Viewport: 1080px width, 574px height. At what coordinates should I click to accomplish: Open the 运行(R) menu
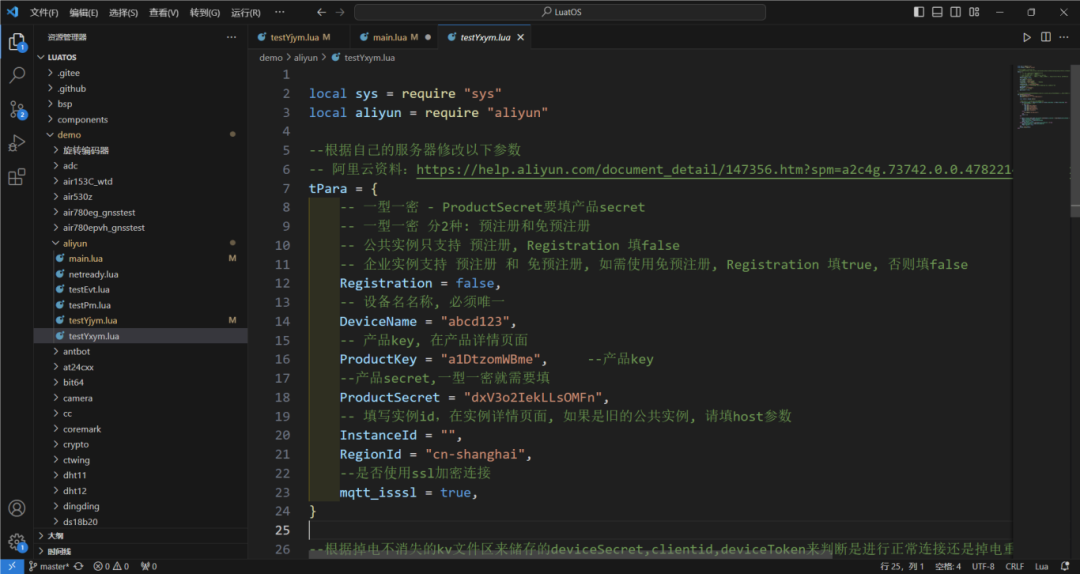246,12
